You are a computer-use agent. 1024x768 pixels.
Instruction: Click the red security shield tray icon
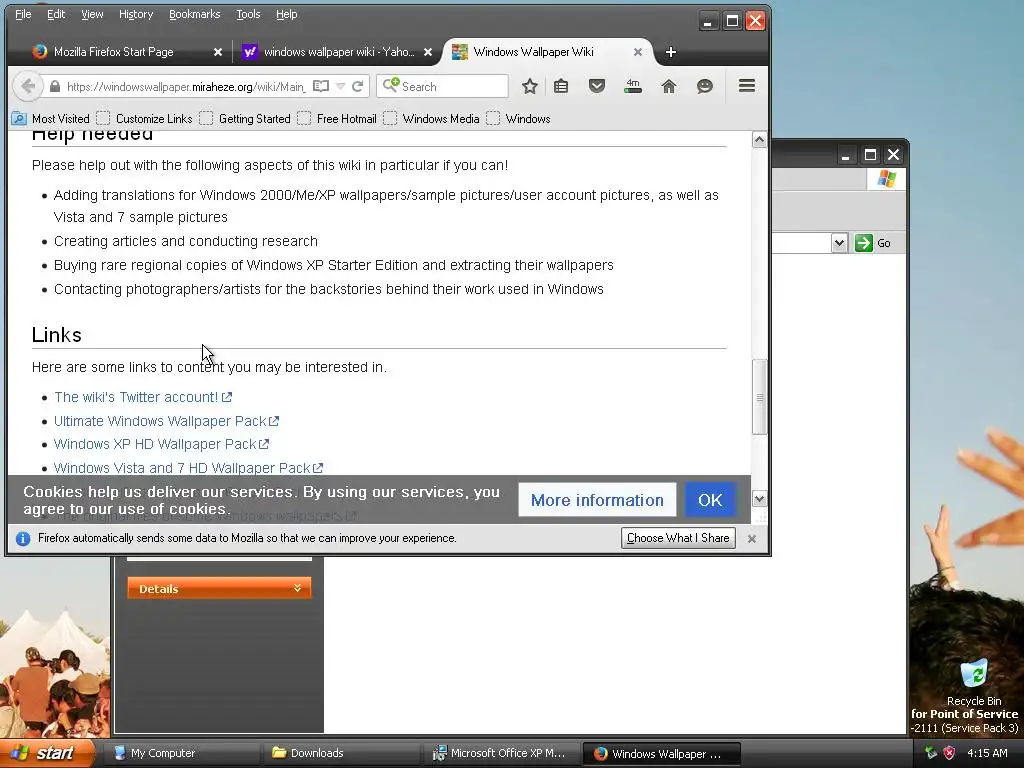[x=950, y=753]
